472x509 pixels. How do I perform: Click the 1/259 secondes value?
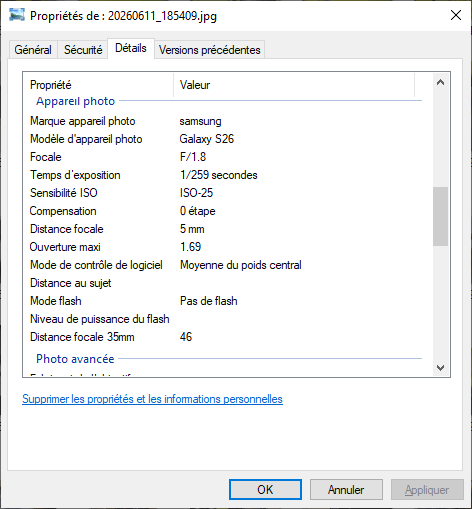[x=219, y=175]
